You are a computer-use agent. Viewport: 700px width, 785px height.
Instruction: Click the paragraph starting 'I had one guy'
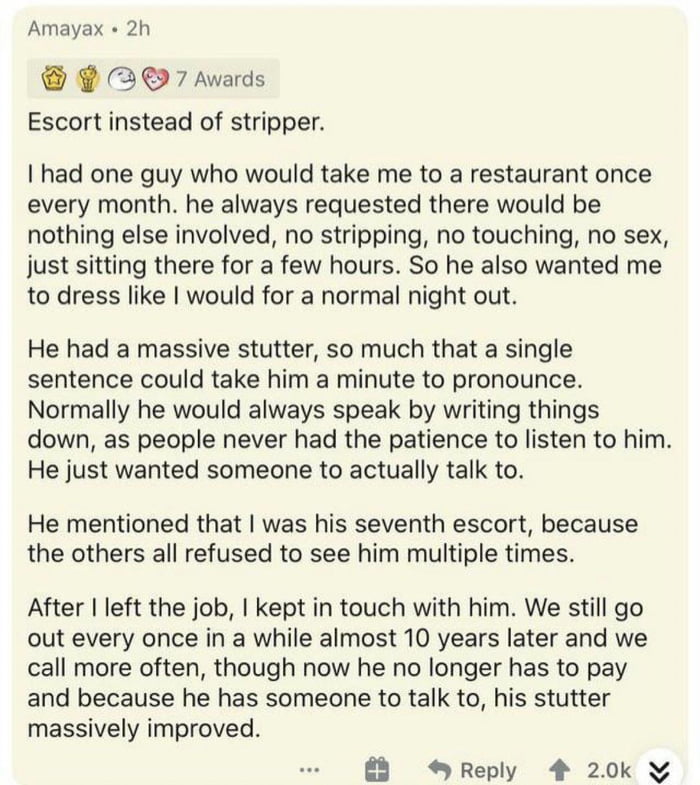click(348, 235)
